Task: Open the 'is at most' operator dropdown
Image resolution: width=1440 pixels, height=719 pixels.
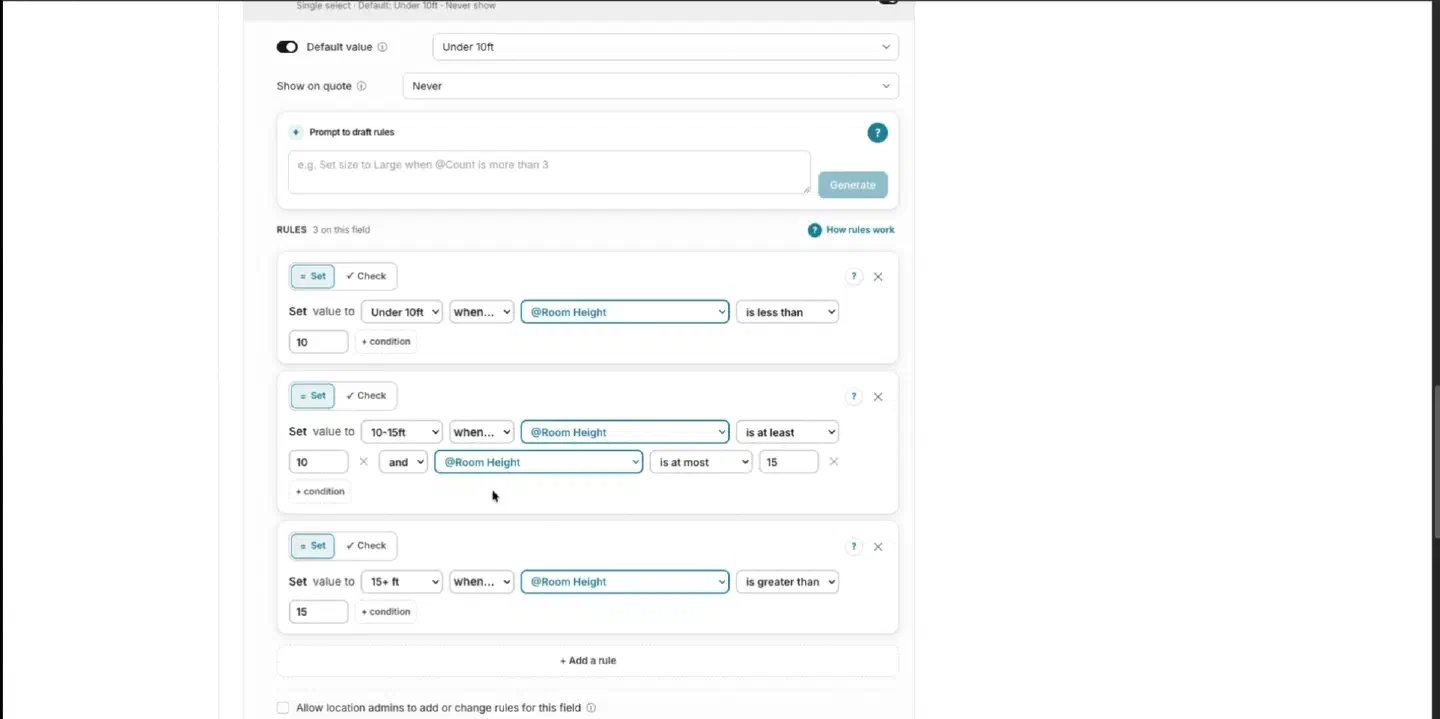Action: (701, 462)
